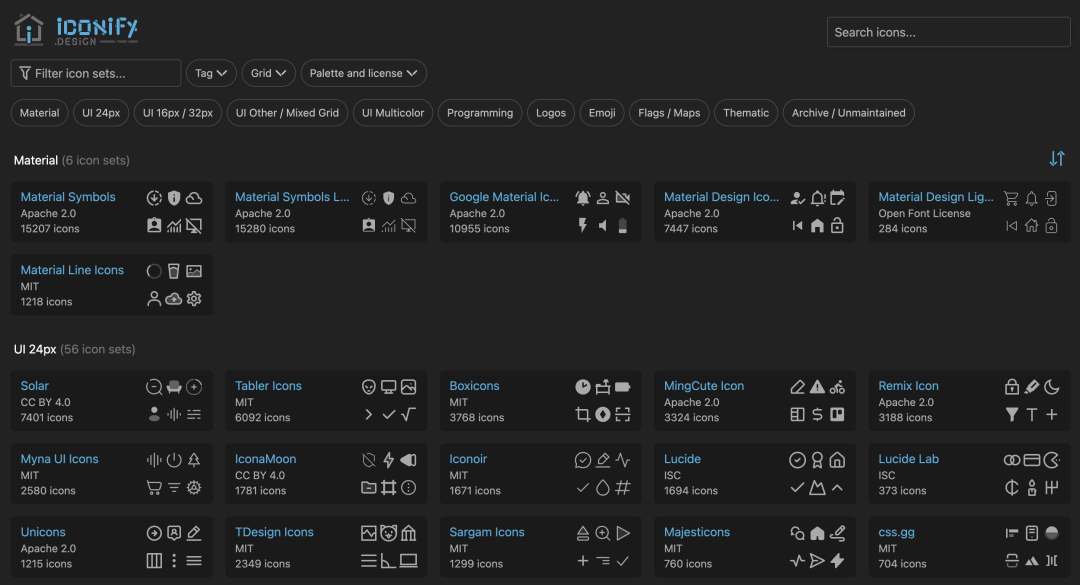Open the Lucide Lab icon set
Viewport: 1080px width, 585px height.
(x=908, y=459)
